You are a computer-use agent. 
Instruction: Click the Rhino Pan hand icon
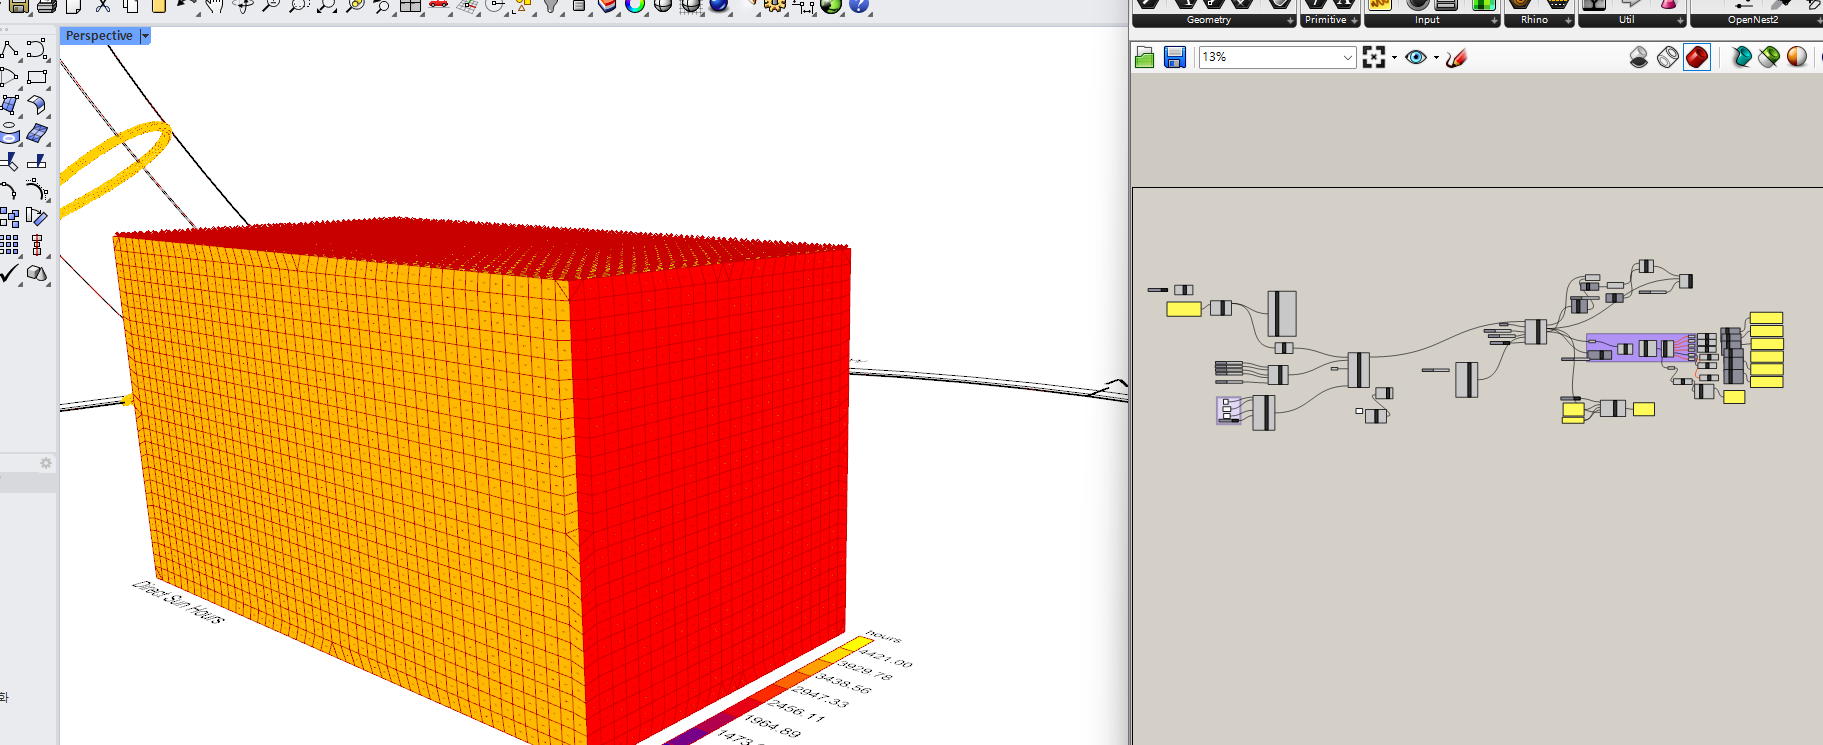pos(214,6)
